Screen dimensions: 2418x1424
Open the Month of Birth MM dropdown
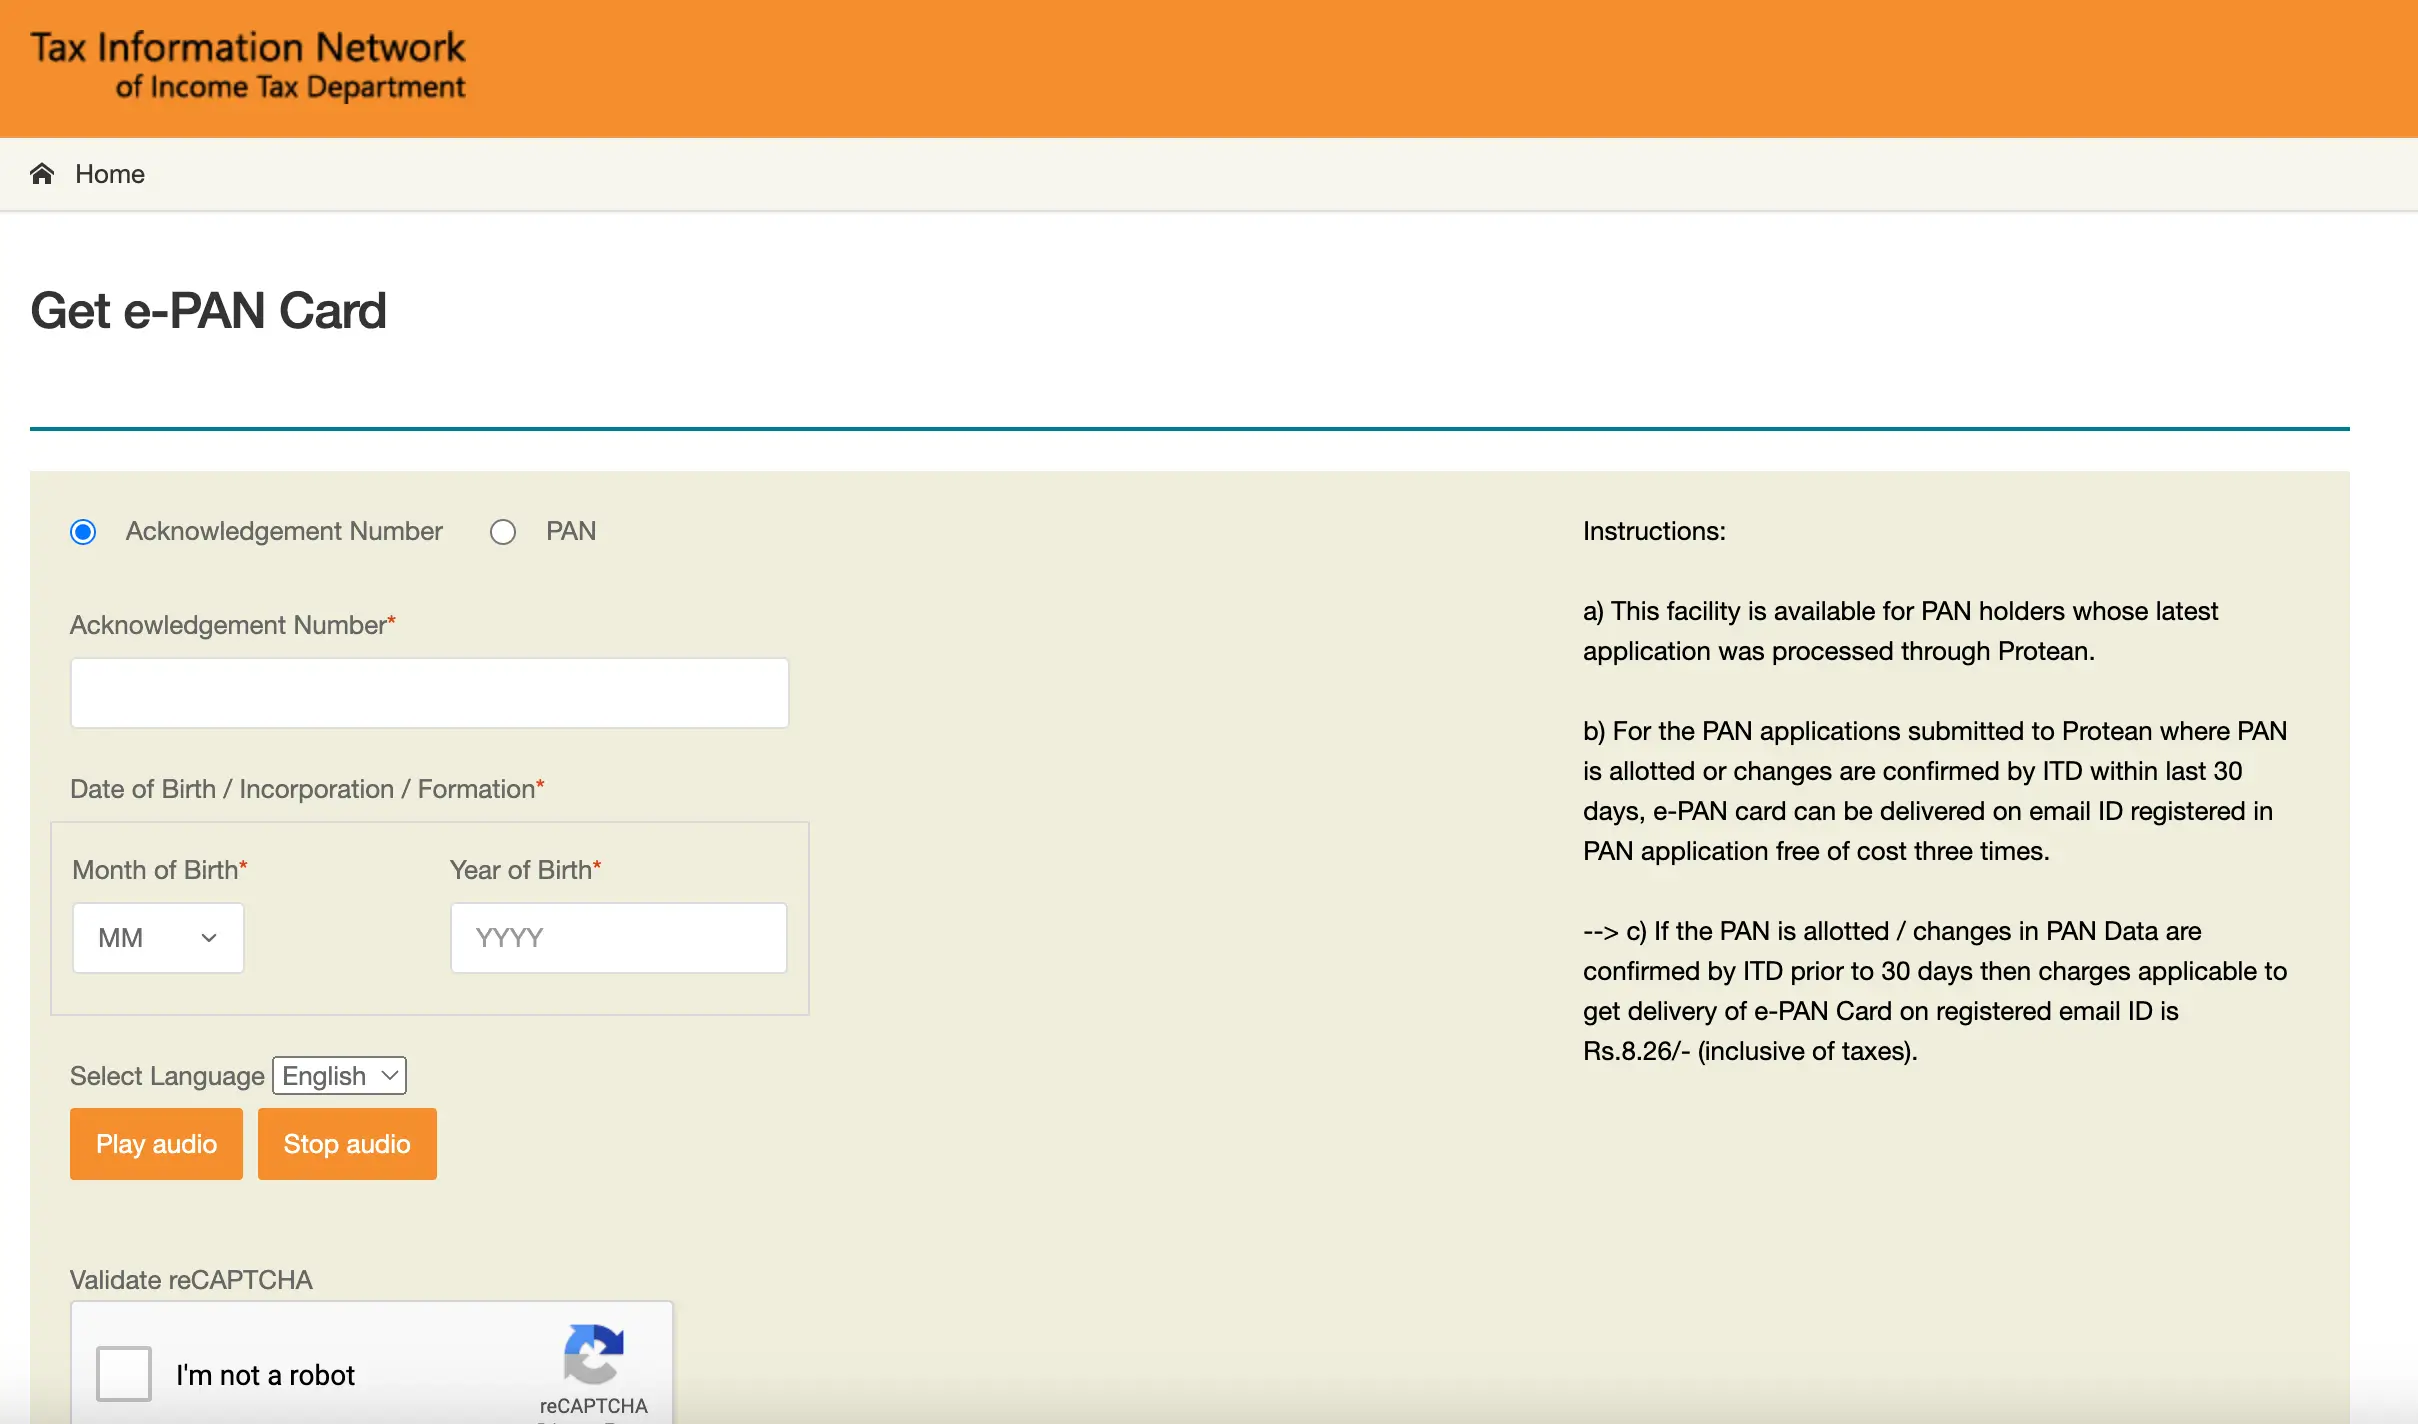[158, 938]
